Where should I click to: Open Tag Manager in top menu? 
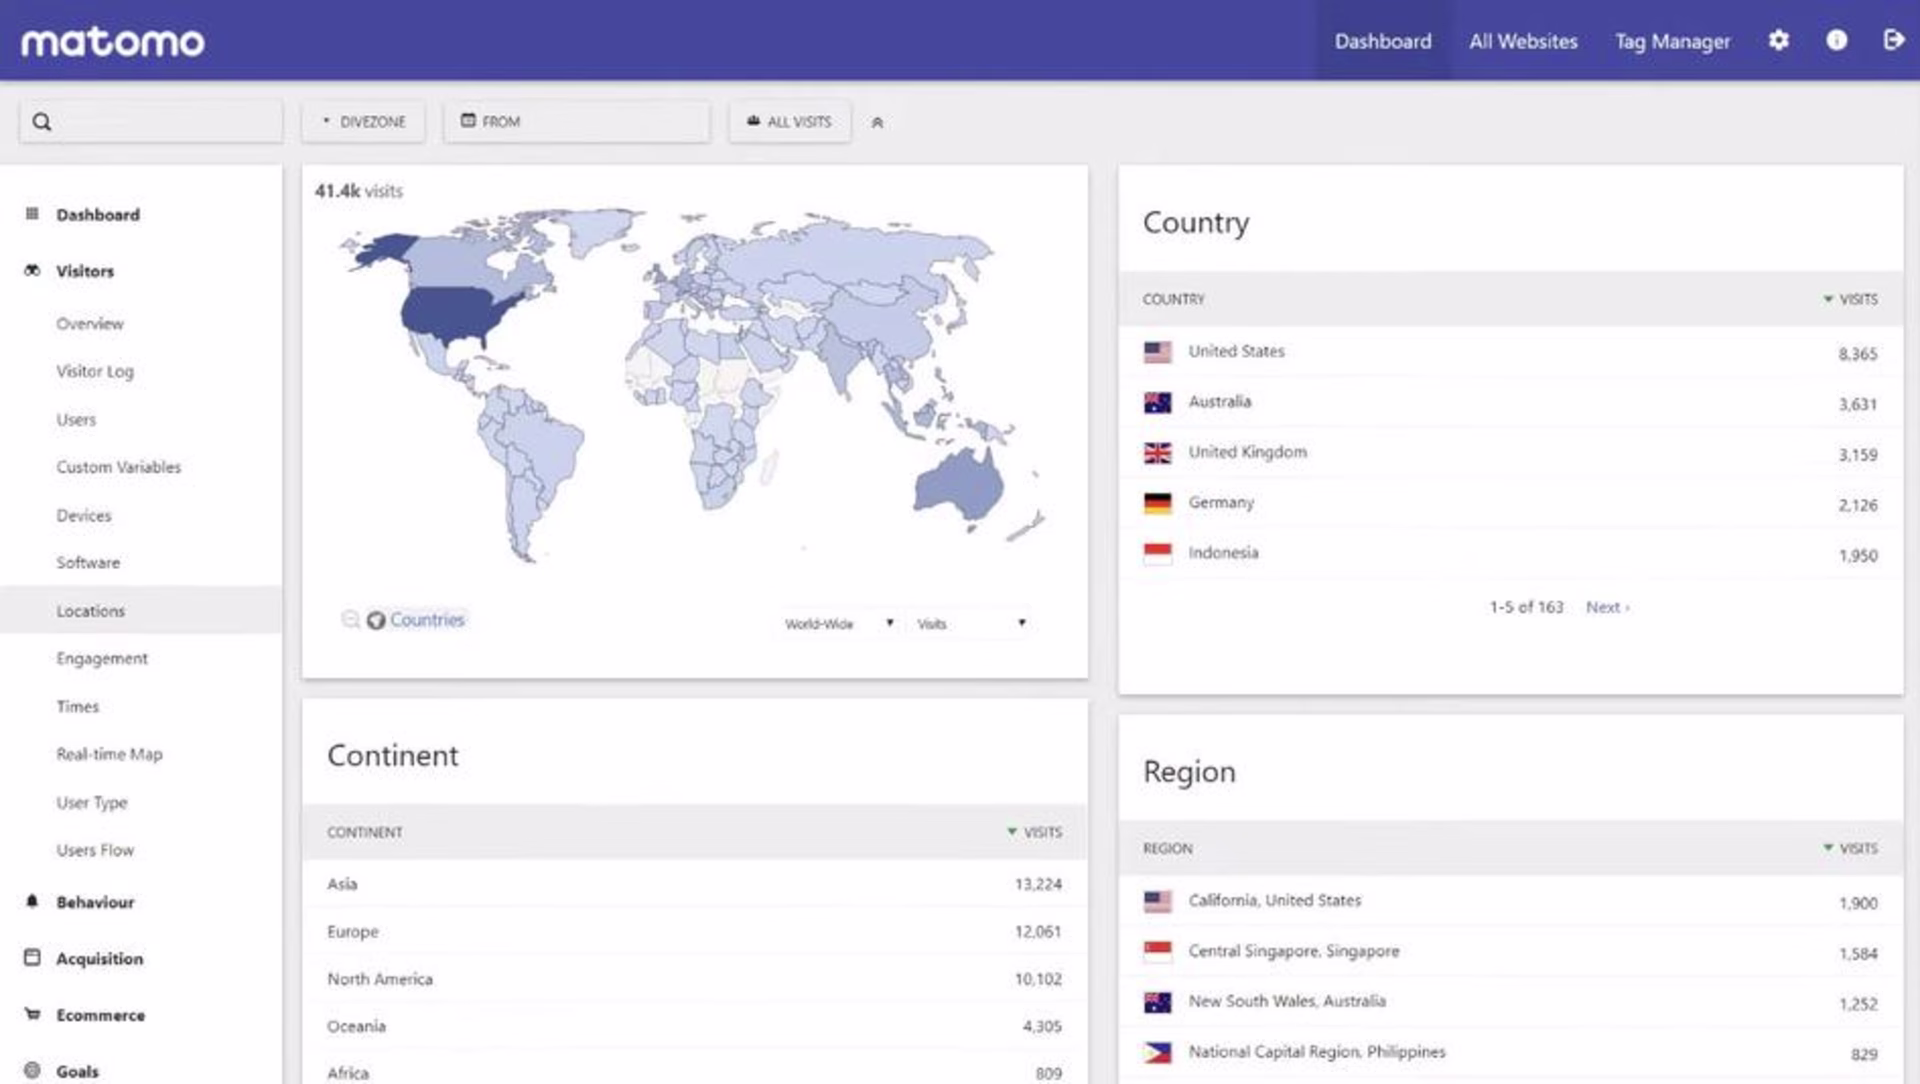pyautogui.click(x=1672, y=41)
